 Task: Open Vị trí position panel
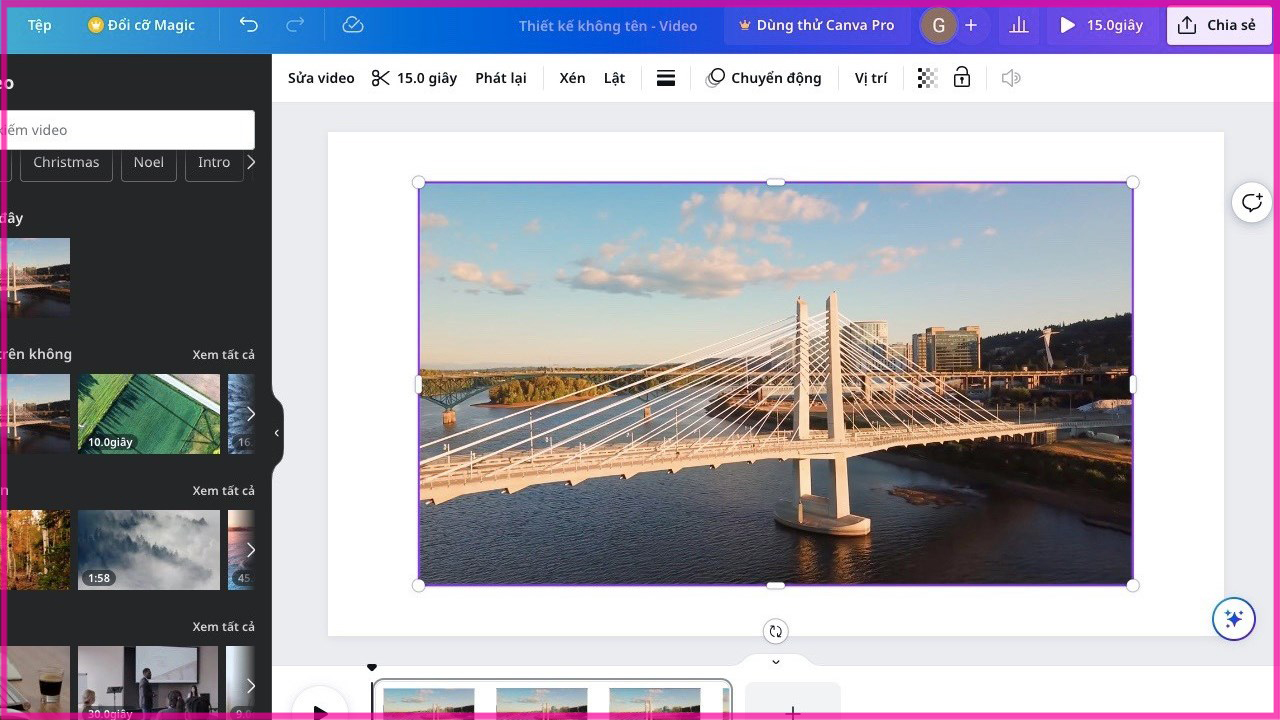tap(871, 78)
